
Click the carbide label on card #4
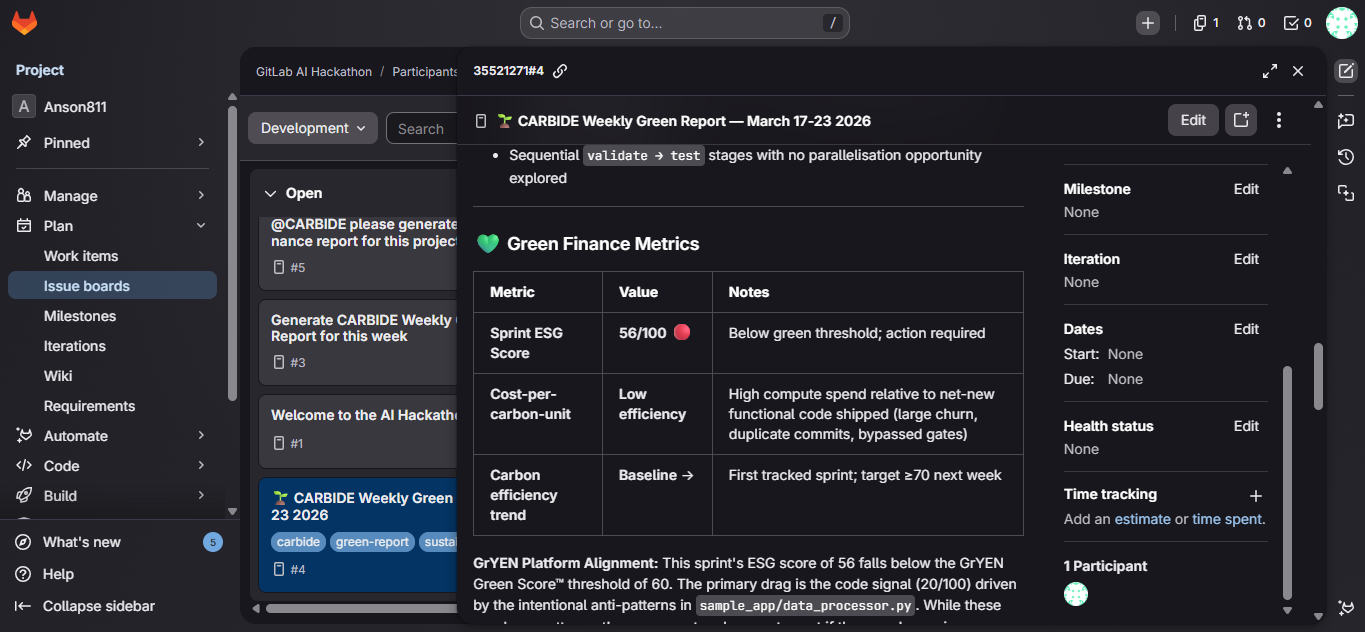coord(299,542)
